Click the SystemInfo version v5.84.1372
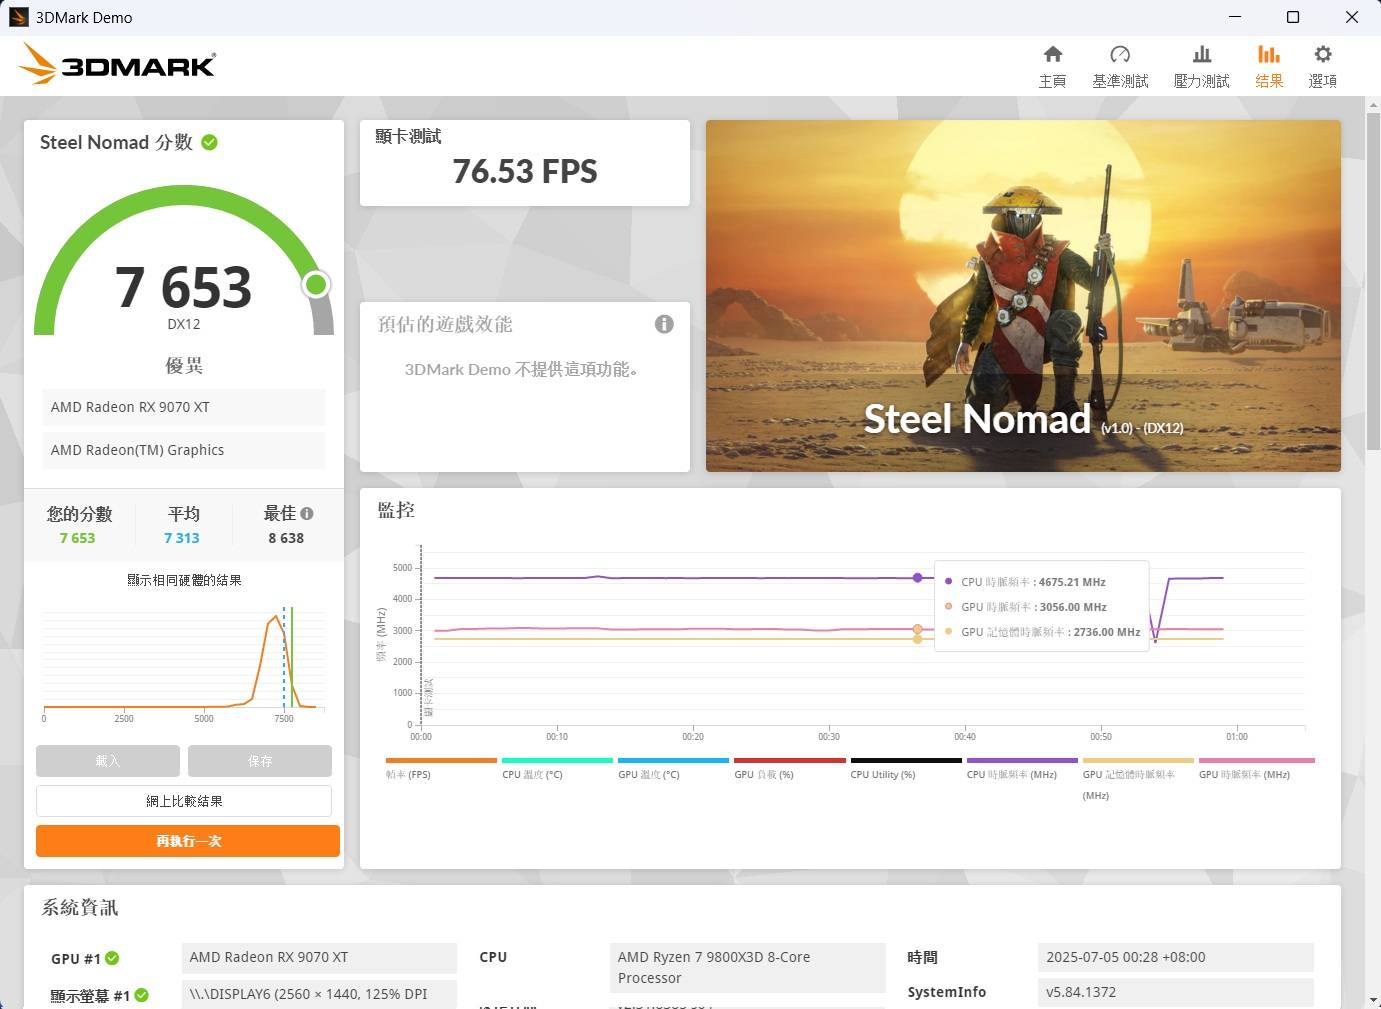 [1176, 993]
